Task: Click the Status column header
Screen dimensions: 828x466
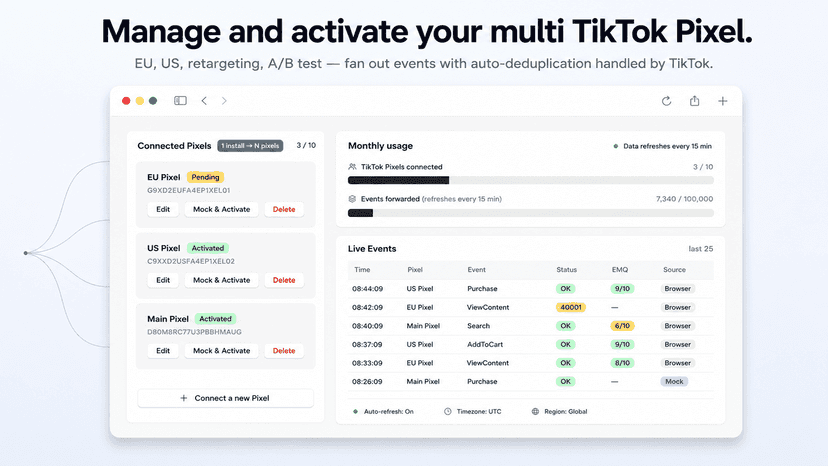Action: point(567,269)
